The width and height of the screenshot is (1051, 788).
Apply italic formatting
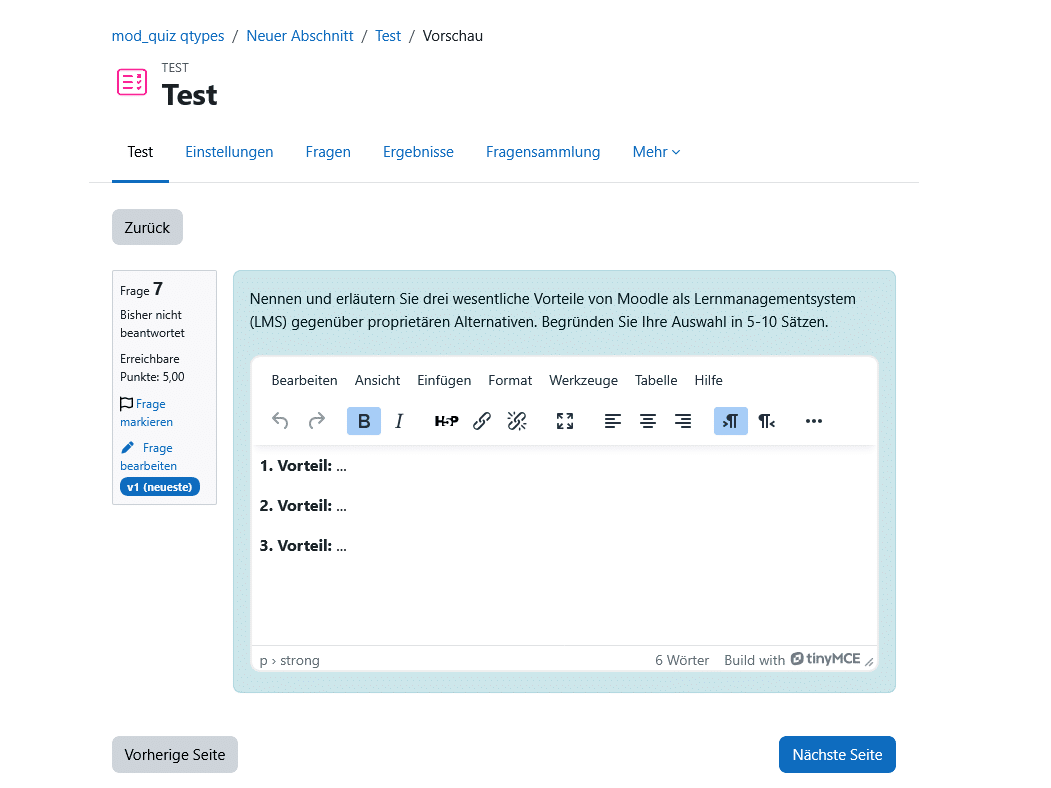click(399, 421)
